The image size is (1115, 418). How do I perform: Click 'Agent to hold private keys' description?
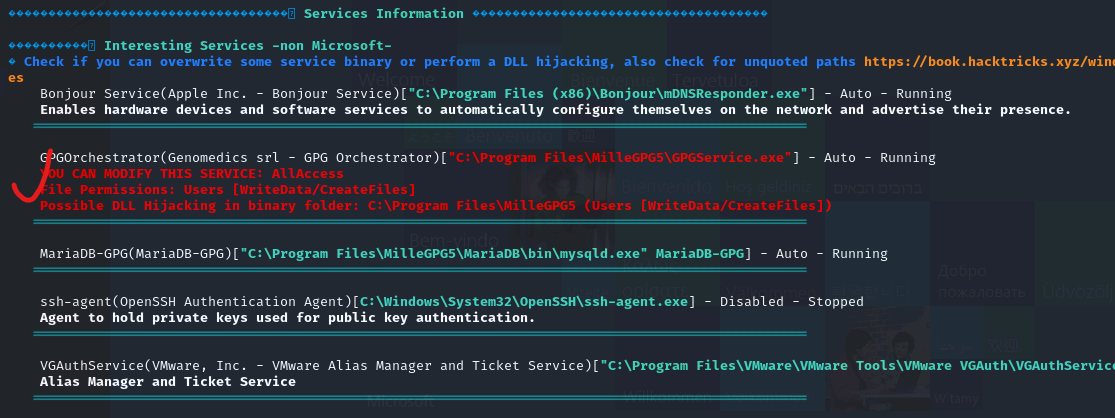click(x=288, y=318)
